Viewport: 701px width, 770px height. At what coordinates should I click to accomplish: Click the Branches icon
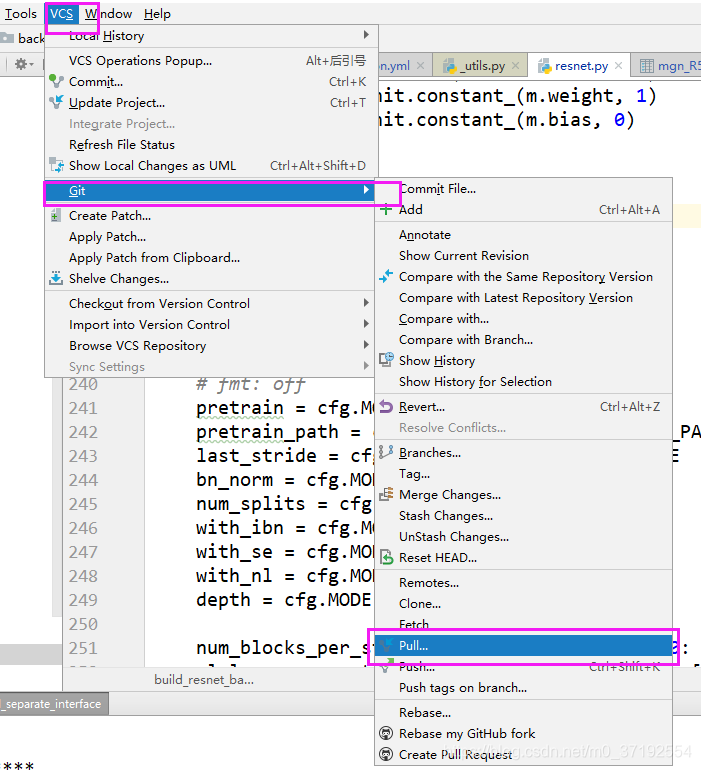click(x=386, y=452)
